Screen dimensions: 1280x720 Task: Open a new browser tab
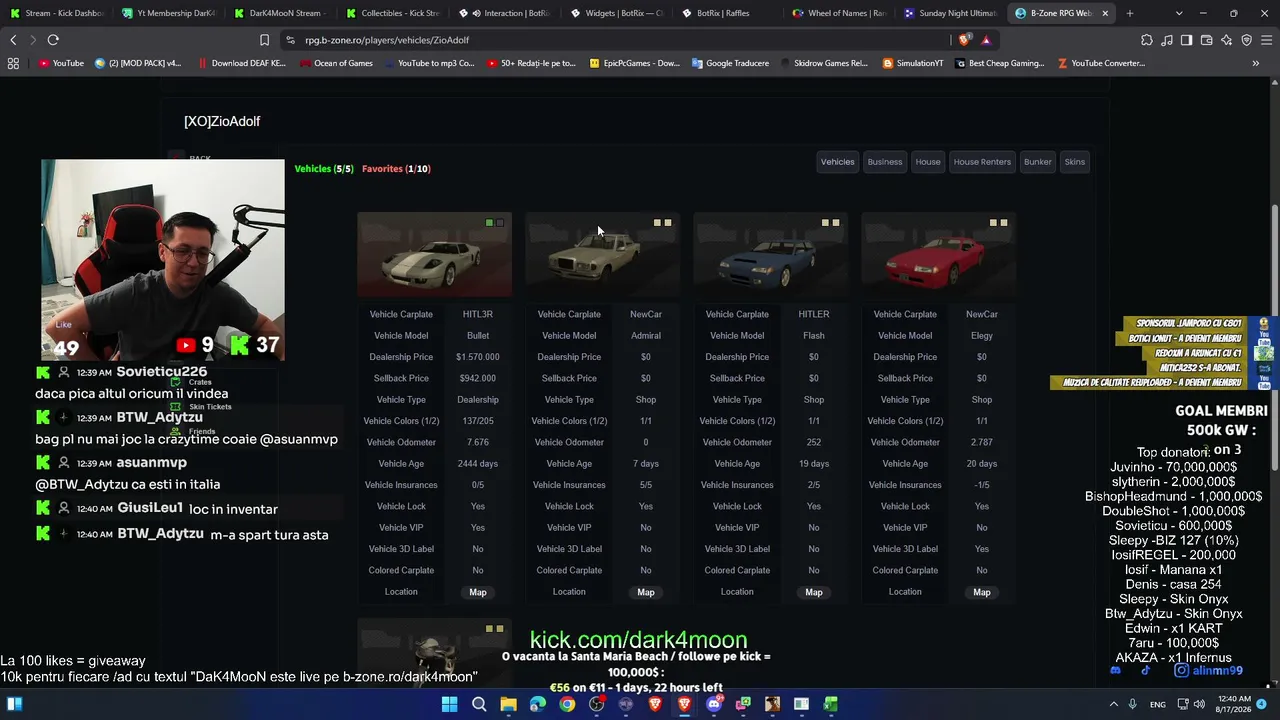coord(1130,13)
